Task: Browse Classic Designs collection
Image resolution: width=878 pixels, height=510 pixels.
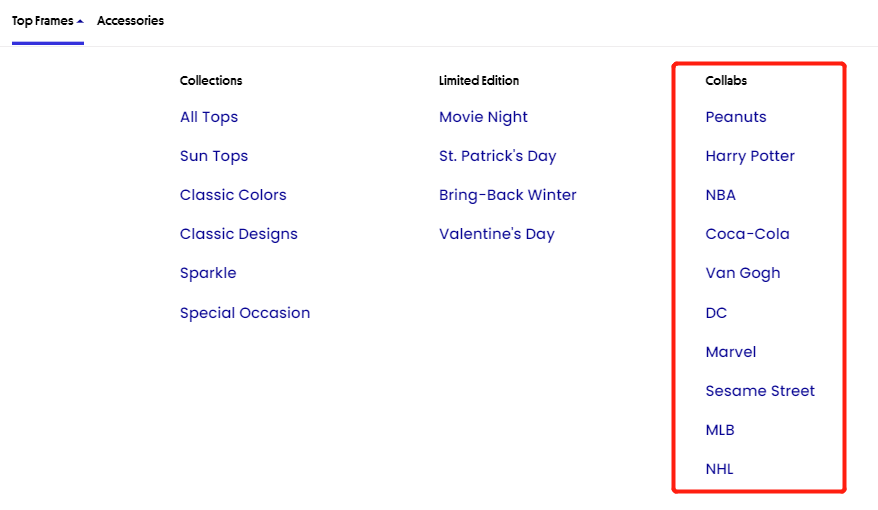Action: point(239,234)
